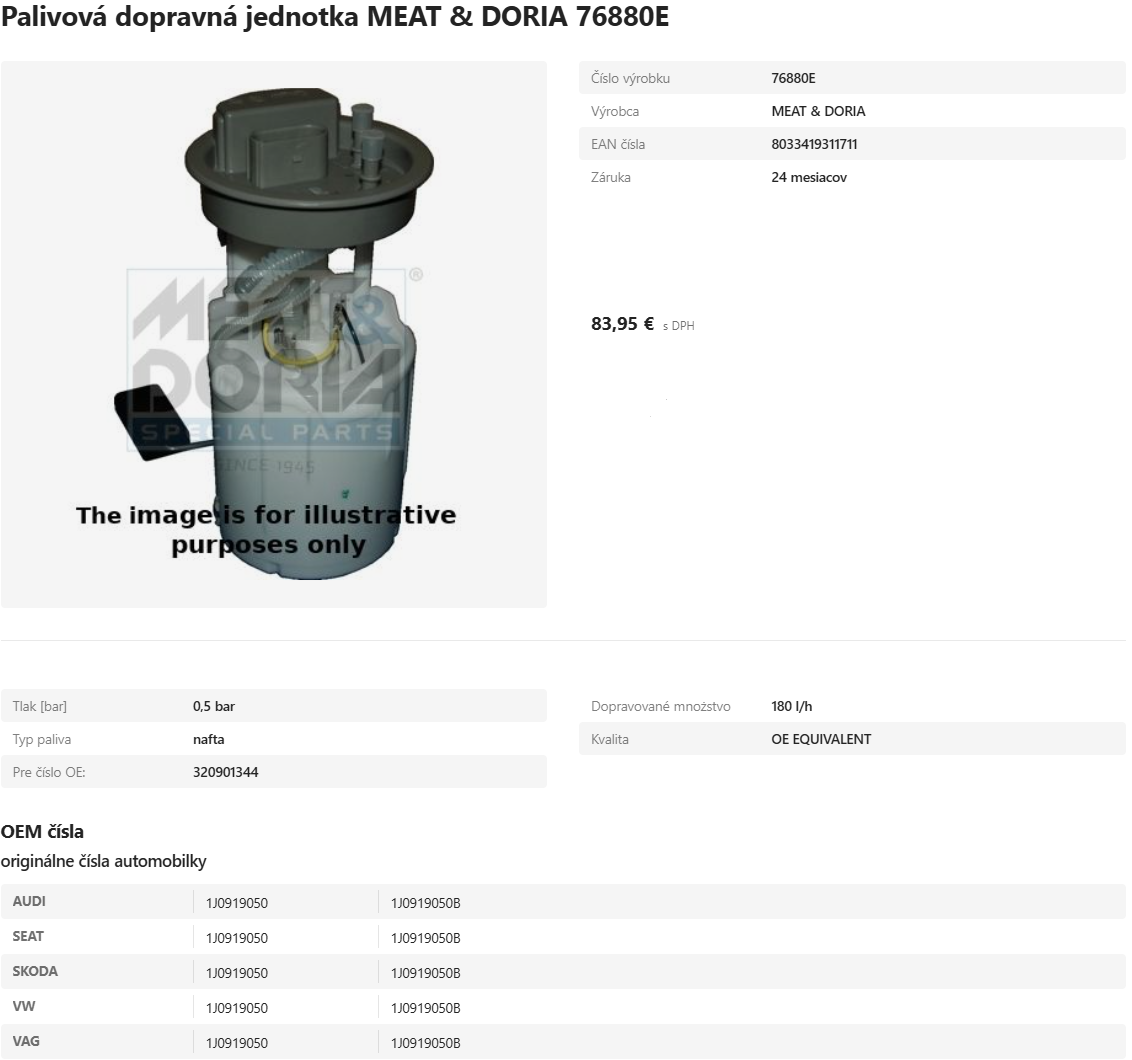Open OEM number 1J0919050 in SKODA row
The image size is (1132, 1060).
[237, 973]
